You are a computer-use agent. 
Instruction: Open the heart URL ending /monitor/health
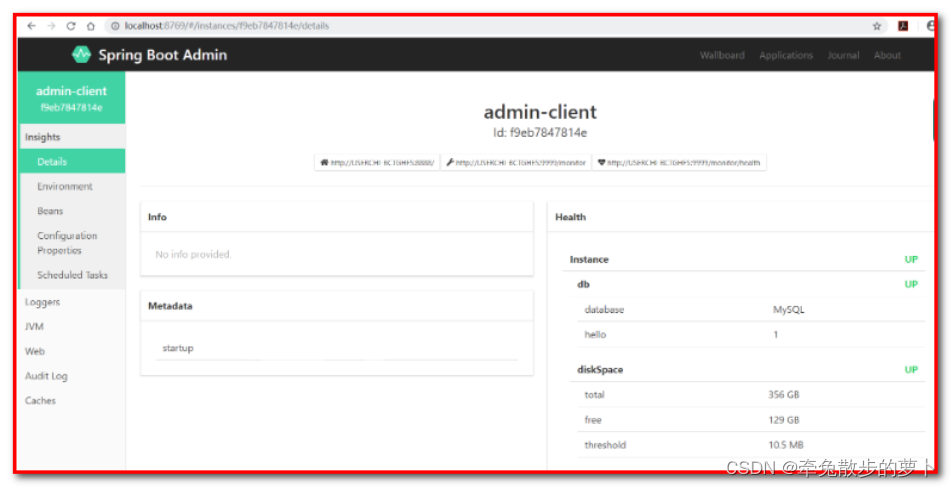[x=679, y=162]
